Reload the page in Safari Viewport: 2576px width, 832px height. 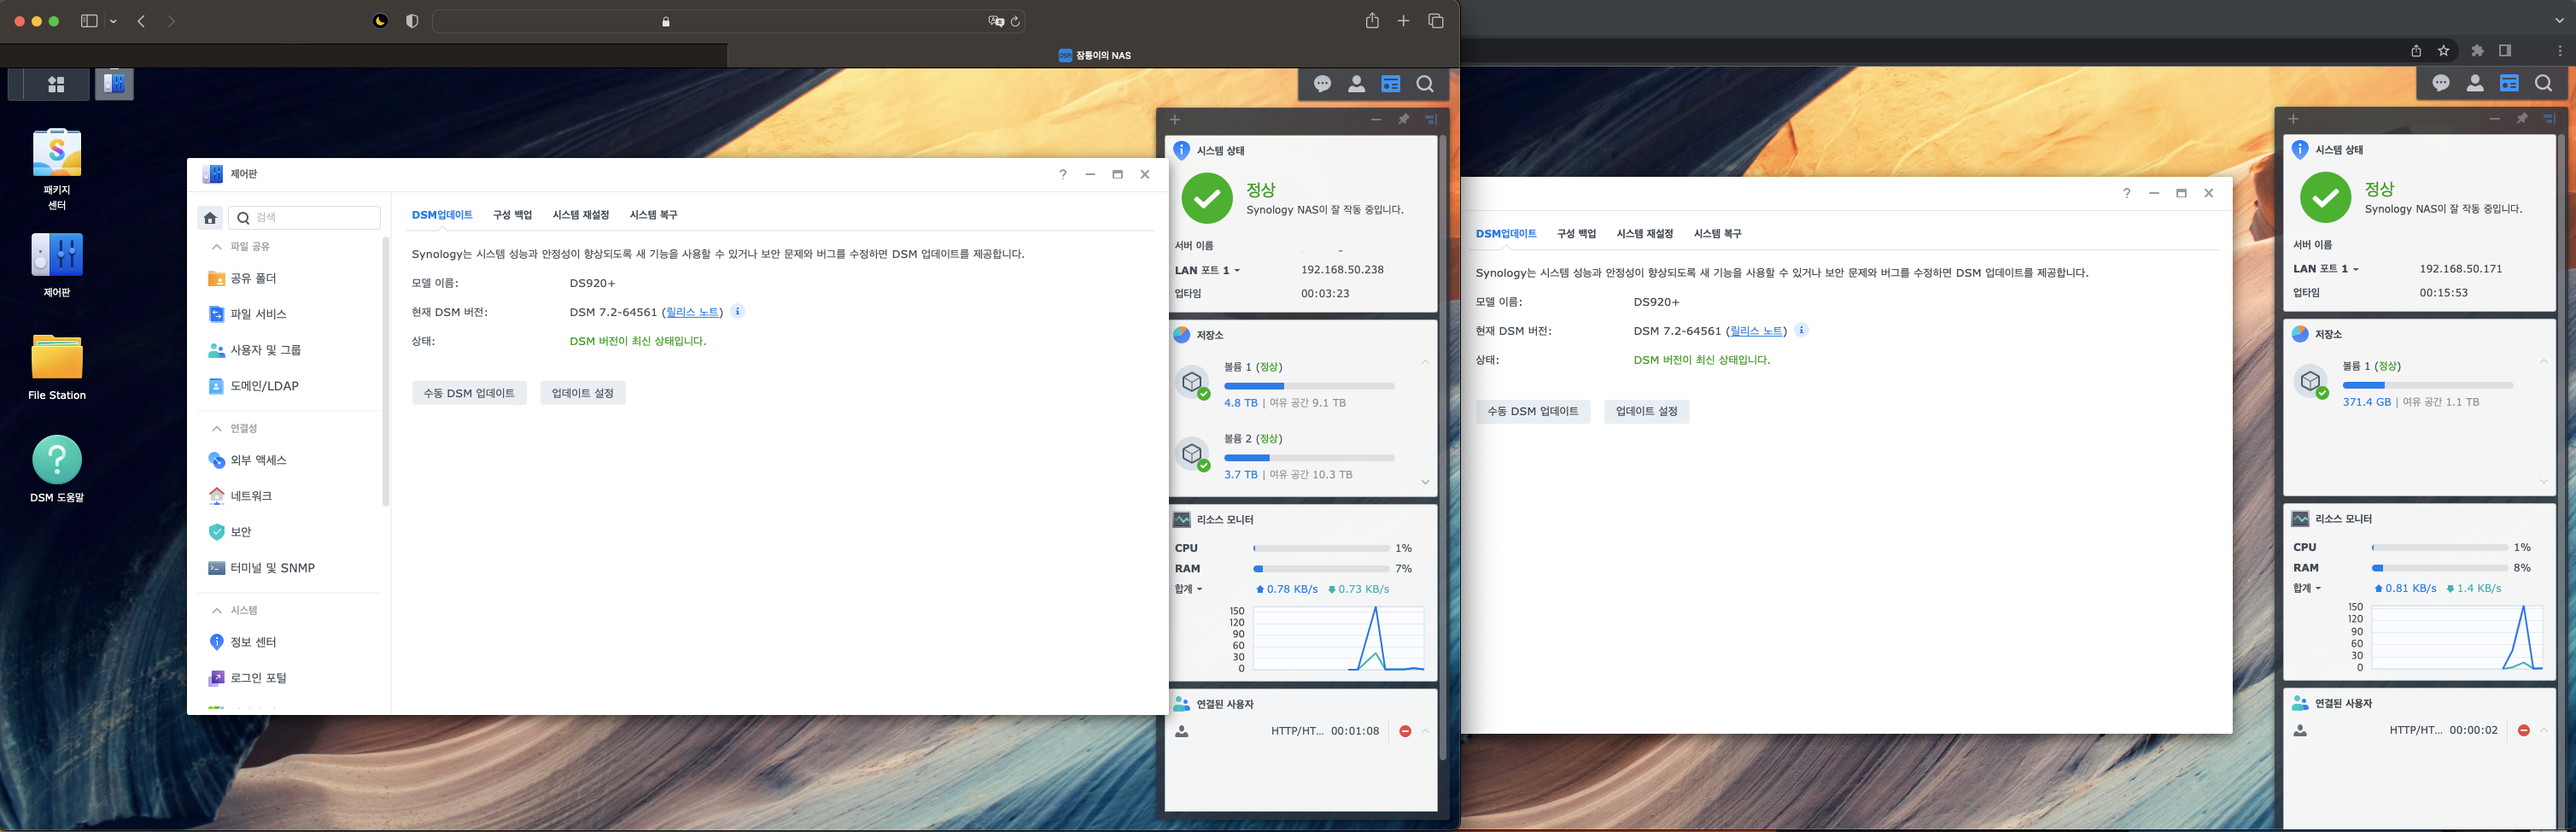coord(1015,21)
